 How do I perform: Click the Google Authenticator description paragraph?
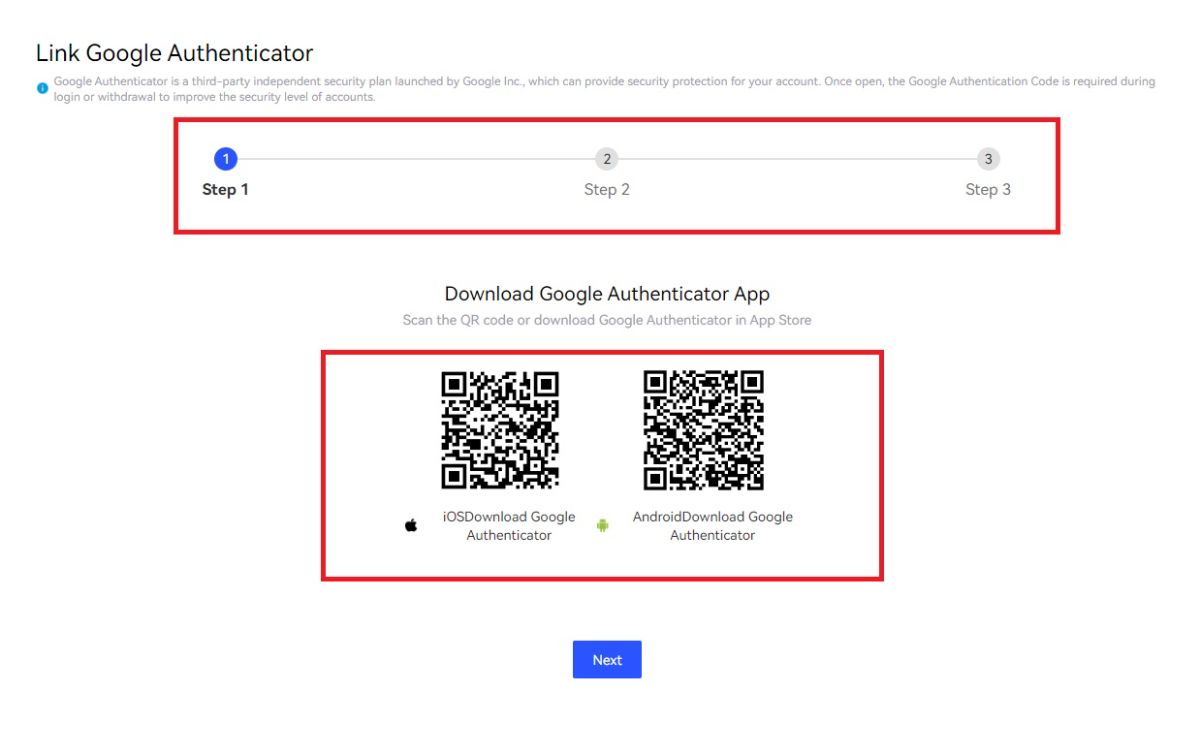(x=604, y=89)
